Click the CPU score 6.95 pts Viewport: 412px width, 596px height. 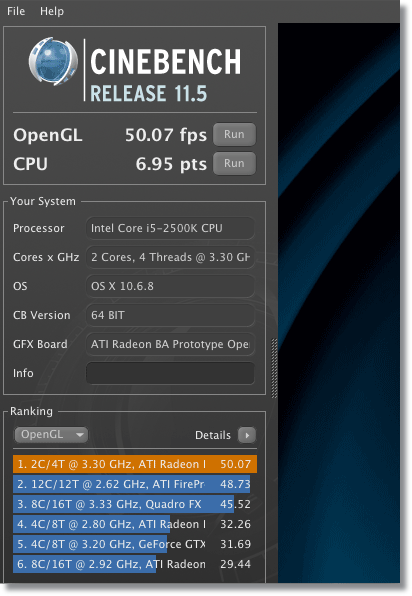point(171,164)
